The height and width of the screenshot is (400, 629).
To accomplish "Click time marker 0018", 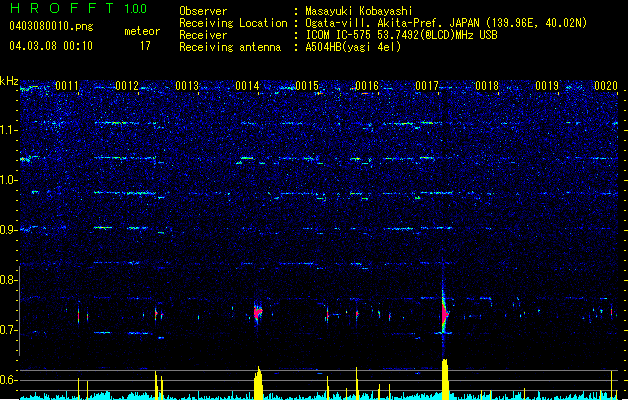I will pos(487,86).
